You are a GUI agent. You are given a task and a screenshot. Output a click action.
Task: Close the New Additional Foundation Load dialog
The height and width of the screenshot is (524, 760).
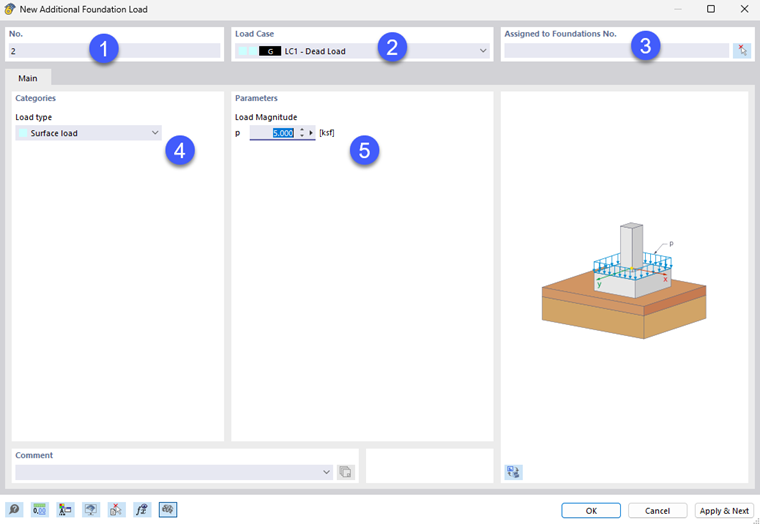click(744, 9)
